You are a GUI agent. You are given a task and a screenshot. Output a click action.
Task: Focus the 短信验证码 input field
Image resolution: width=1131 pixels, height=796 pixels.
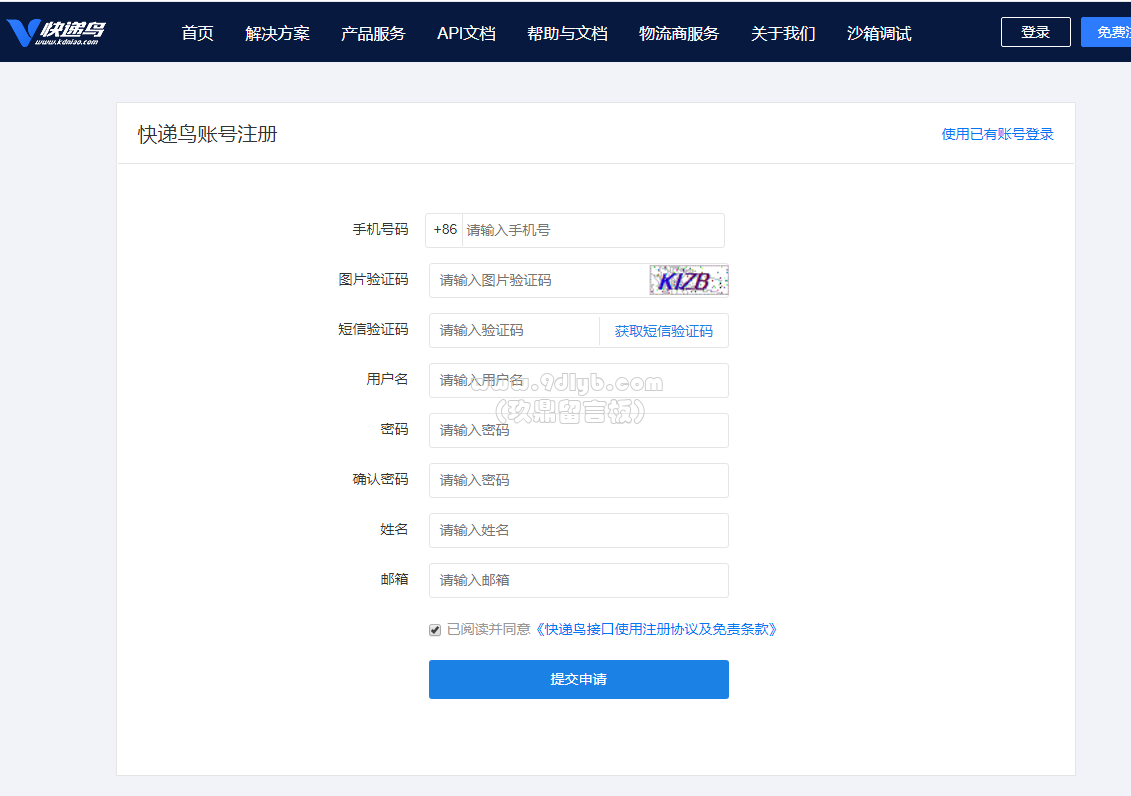click(514, 330)
